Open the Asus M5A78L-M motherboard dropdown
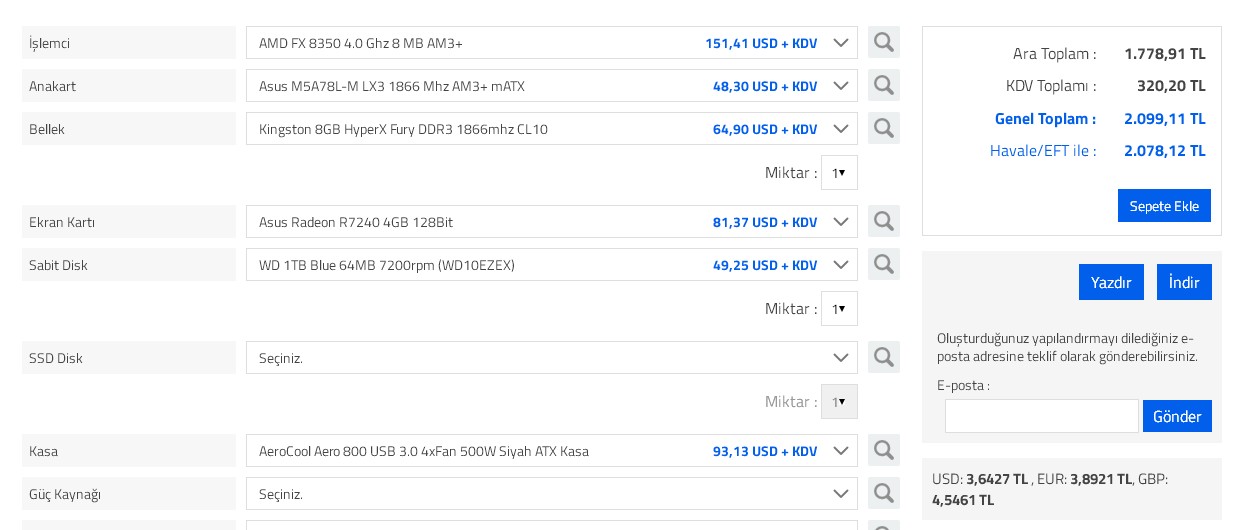Image resolution: width=1243 pixels, height=530 pixels. point(551,86)
